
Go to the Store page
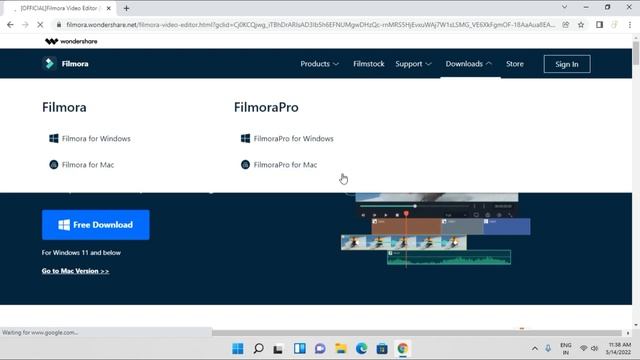point(515,64)
